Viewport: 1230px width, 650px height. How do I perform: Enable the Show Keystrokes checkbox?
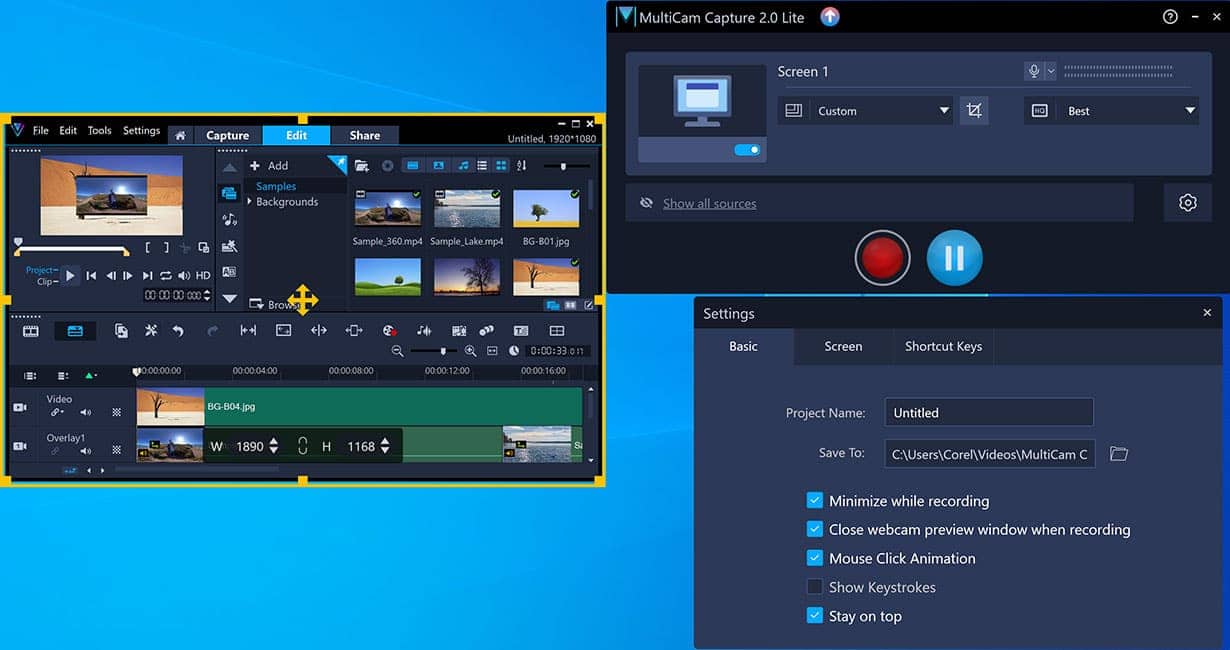point(814,587)
